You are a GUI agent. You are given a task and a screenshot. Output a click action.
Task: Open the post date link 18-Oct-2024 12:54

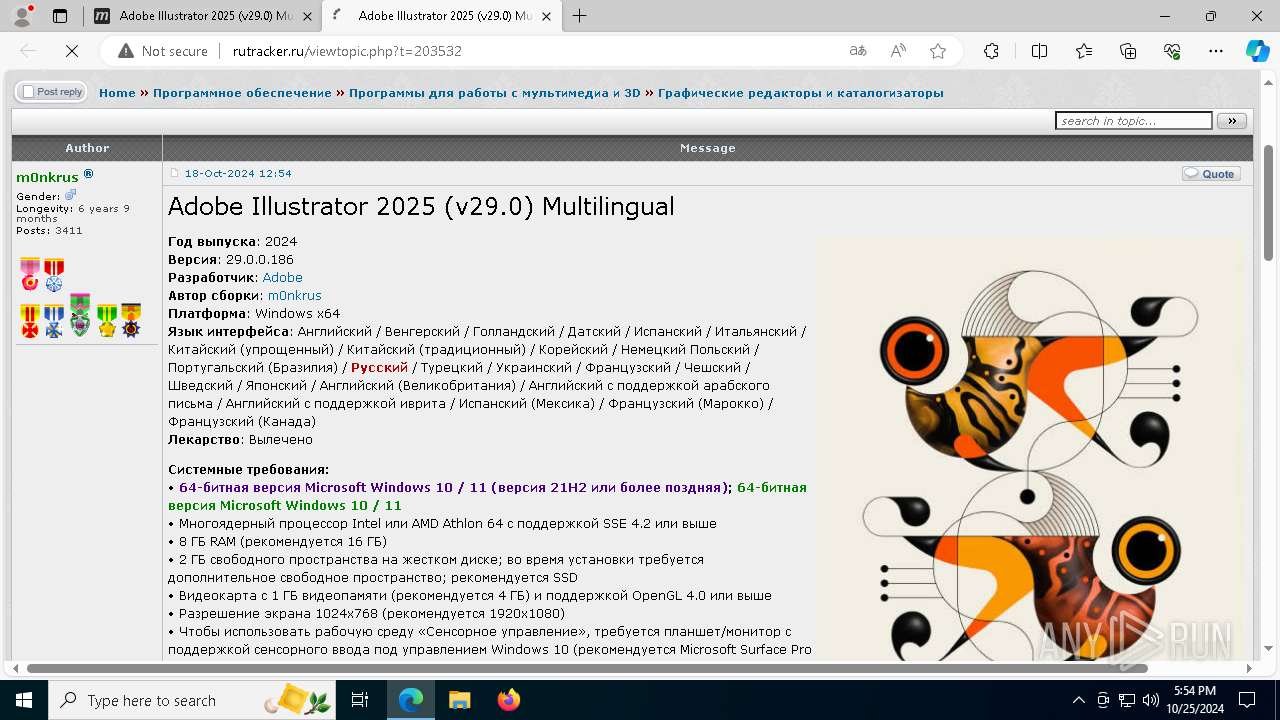pos(238,173)
